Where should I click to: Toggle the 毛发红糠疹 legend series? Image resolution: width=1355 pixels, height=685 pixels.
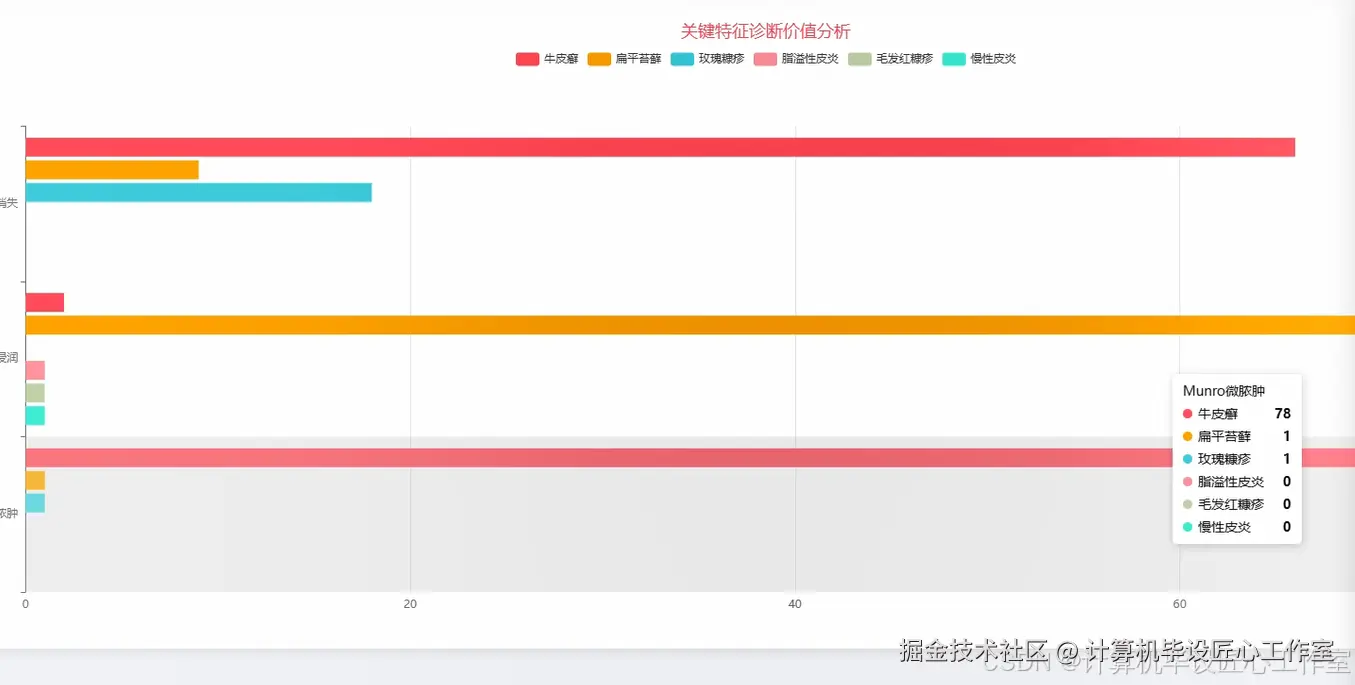[890, 59]
